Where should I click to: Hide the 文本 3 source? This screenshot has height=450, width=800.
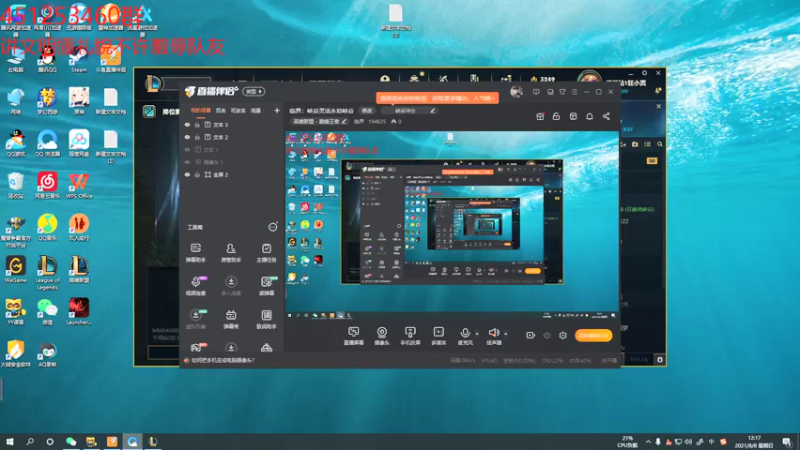coord(187,124)
